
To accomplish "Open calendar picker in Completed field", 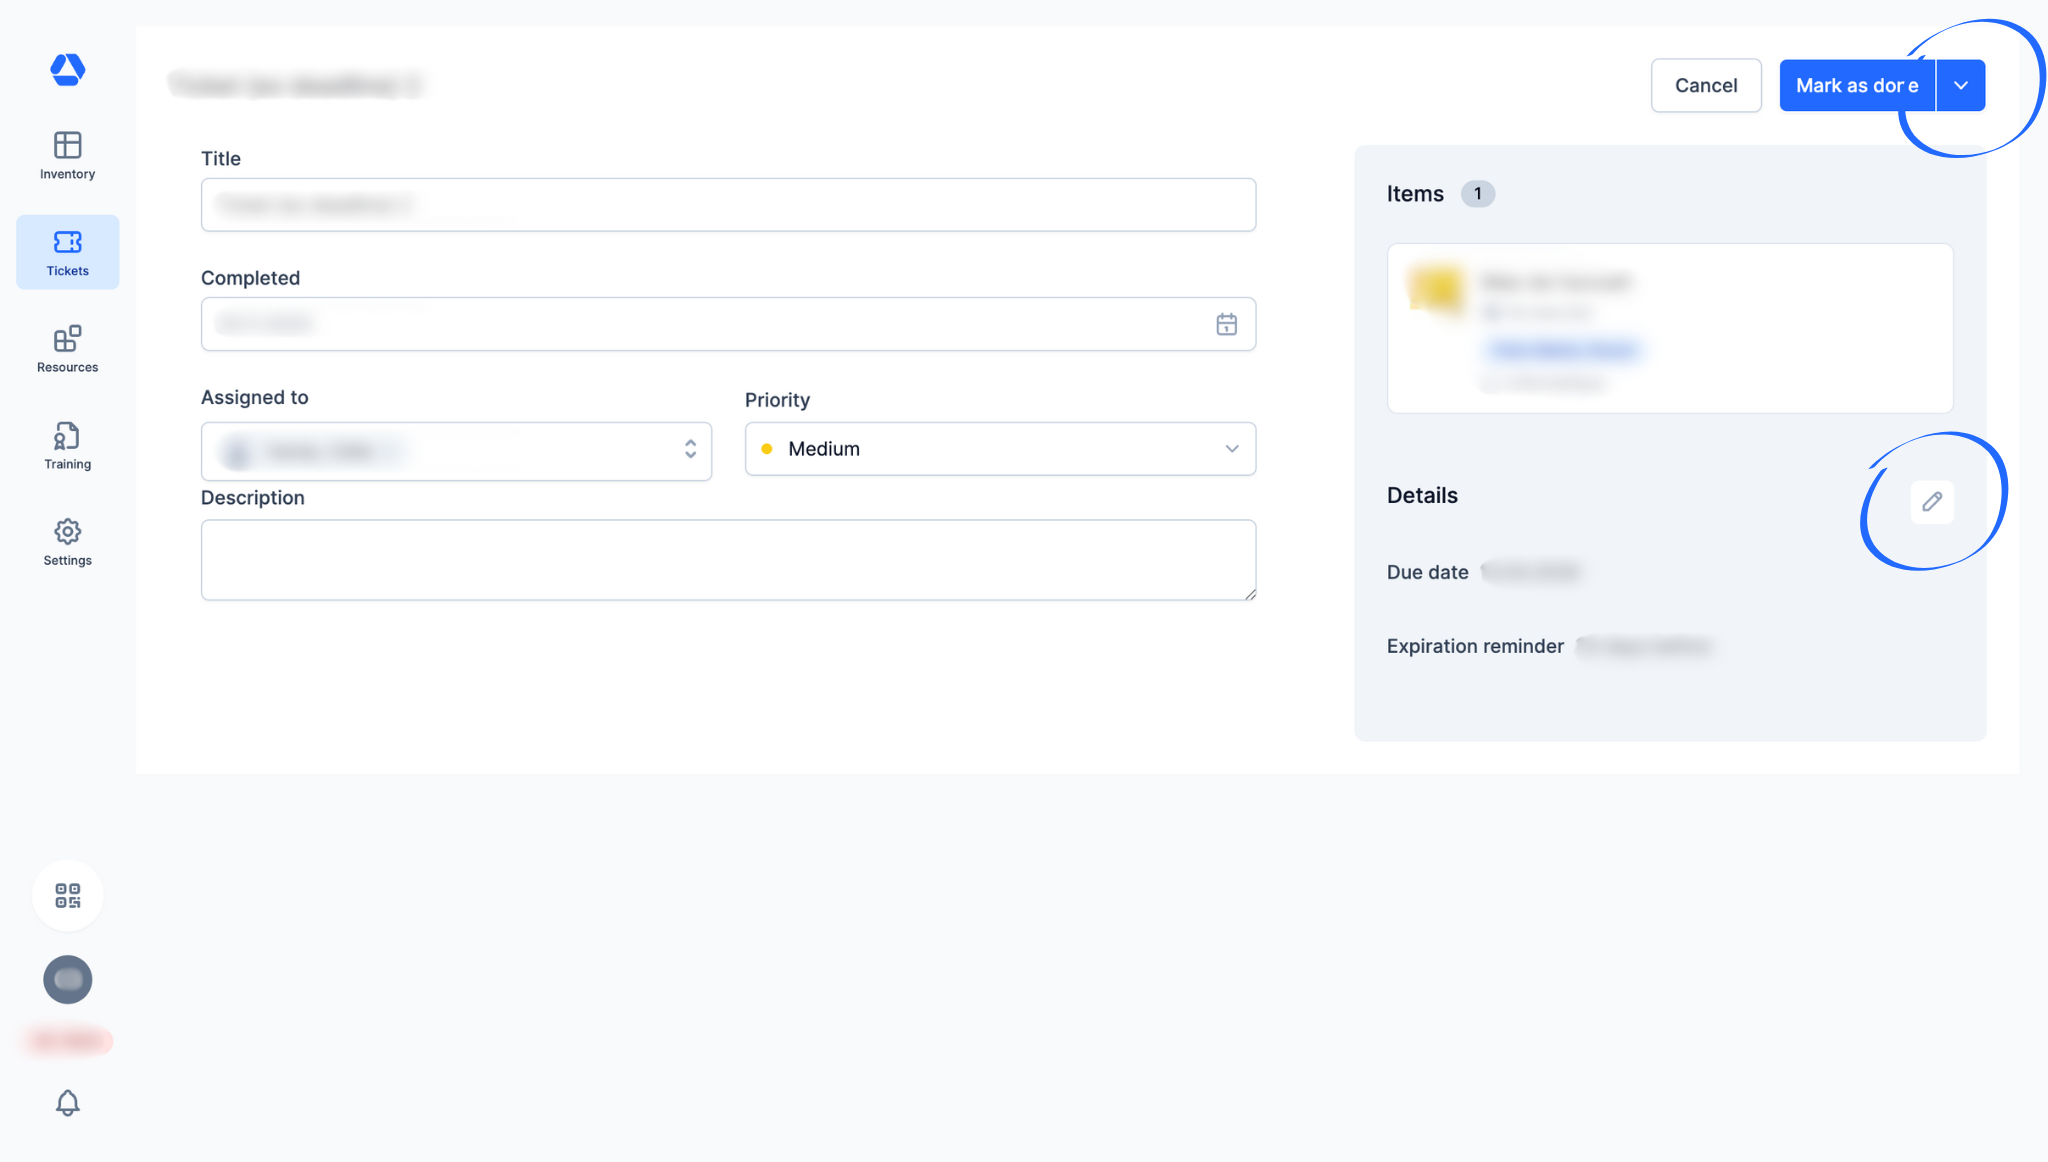I will tap(1226, 324).
